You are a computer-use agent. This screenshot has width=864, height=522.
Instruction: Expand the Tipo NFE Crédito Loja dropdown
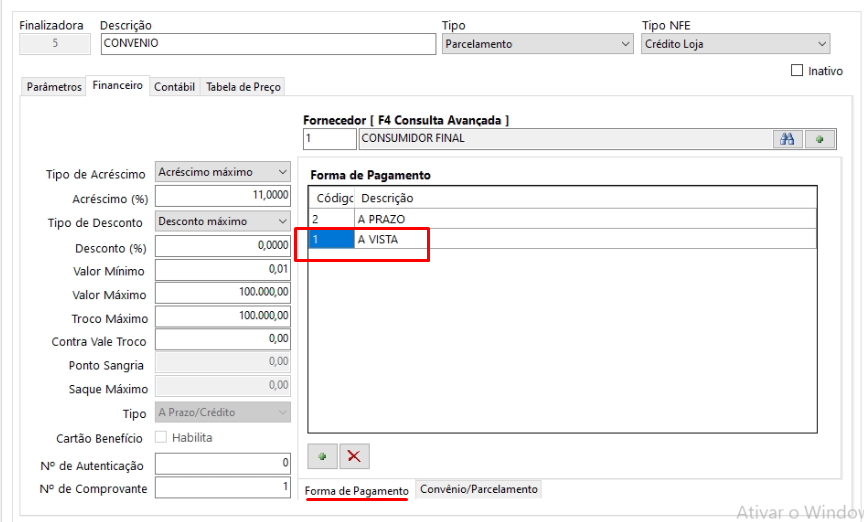(x=735, y=44)
